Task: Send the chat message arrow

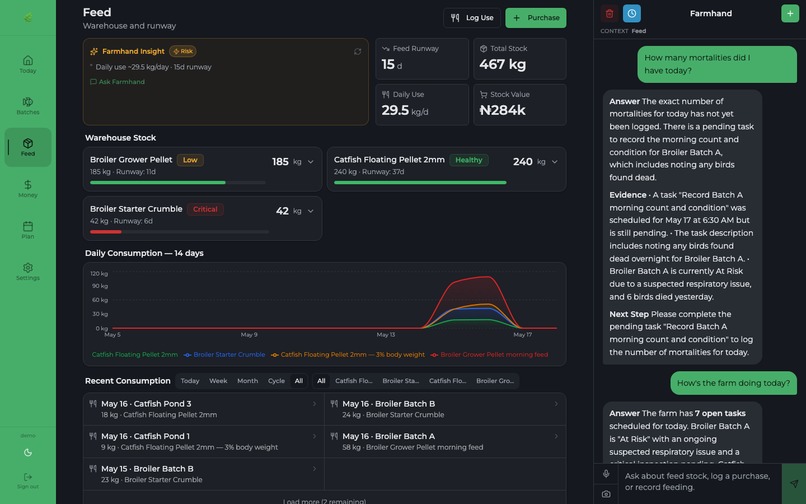Action: point(794,483)
